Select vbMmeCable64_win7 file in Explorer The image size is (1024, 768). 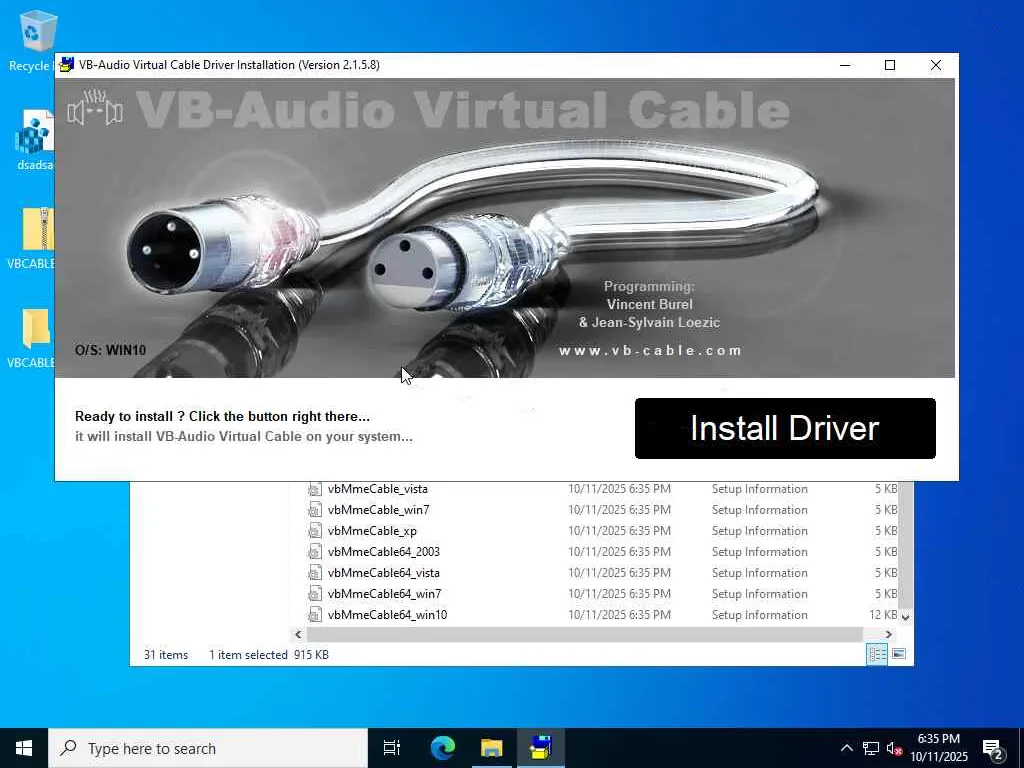tap(384, 594)
